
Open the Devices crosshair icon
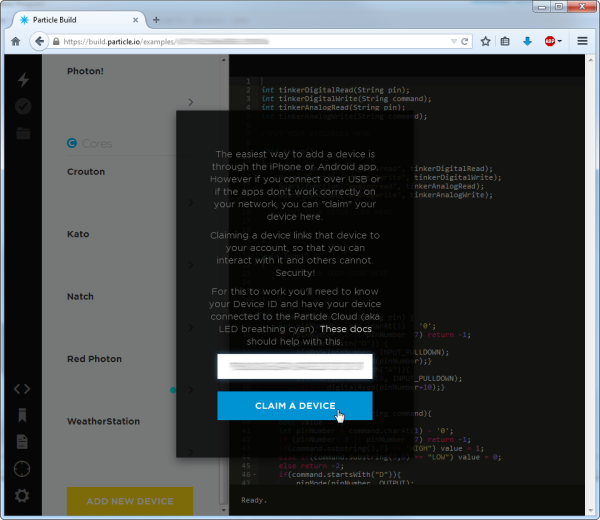(x=22, y=469)
